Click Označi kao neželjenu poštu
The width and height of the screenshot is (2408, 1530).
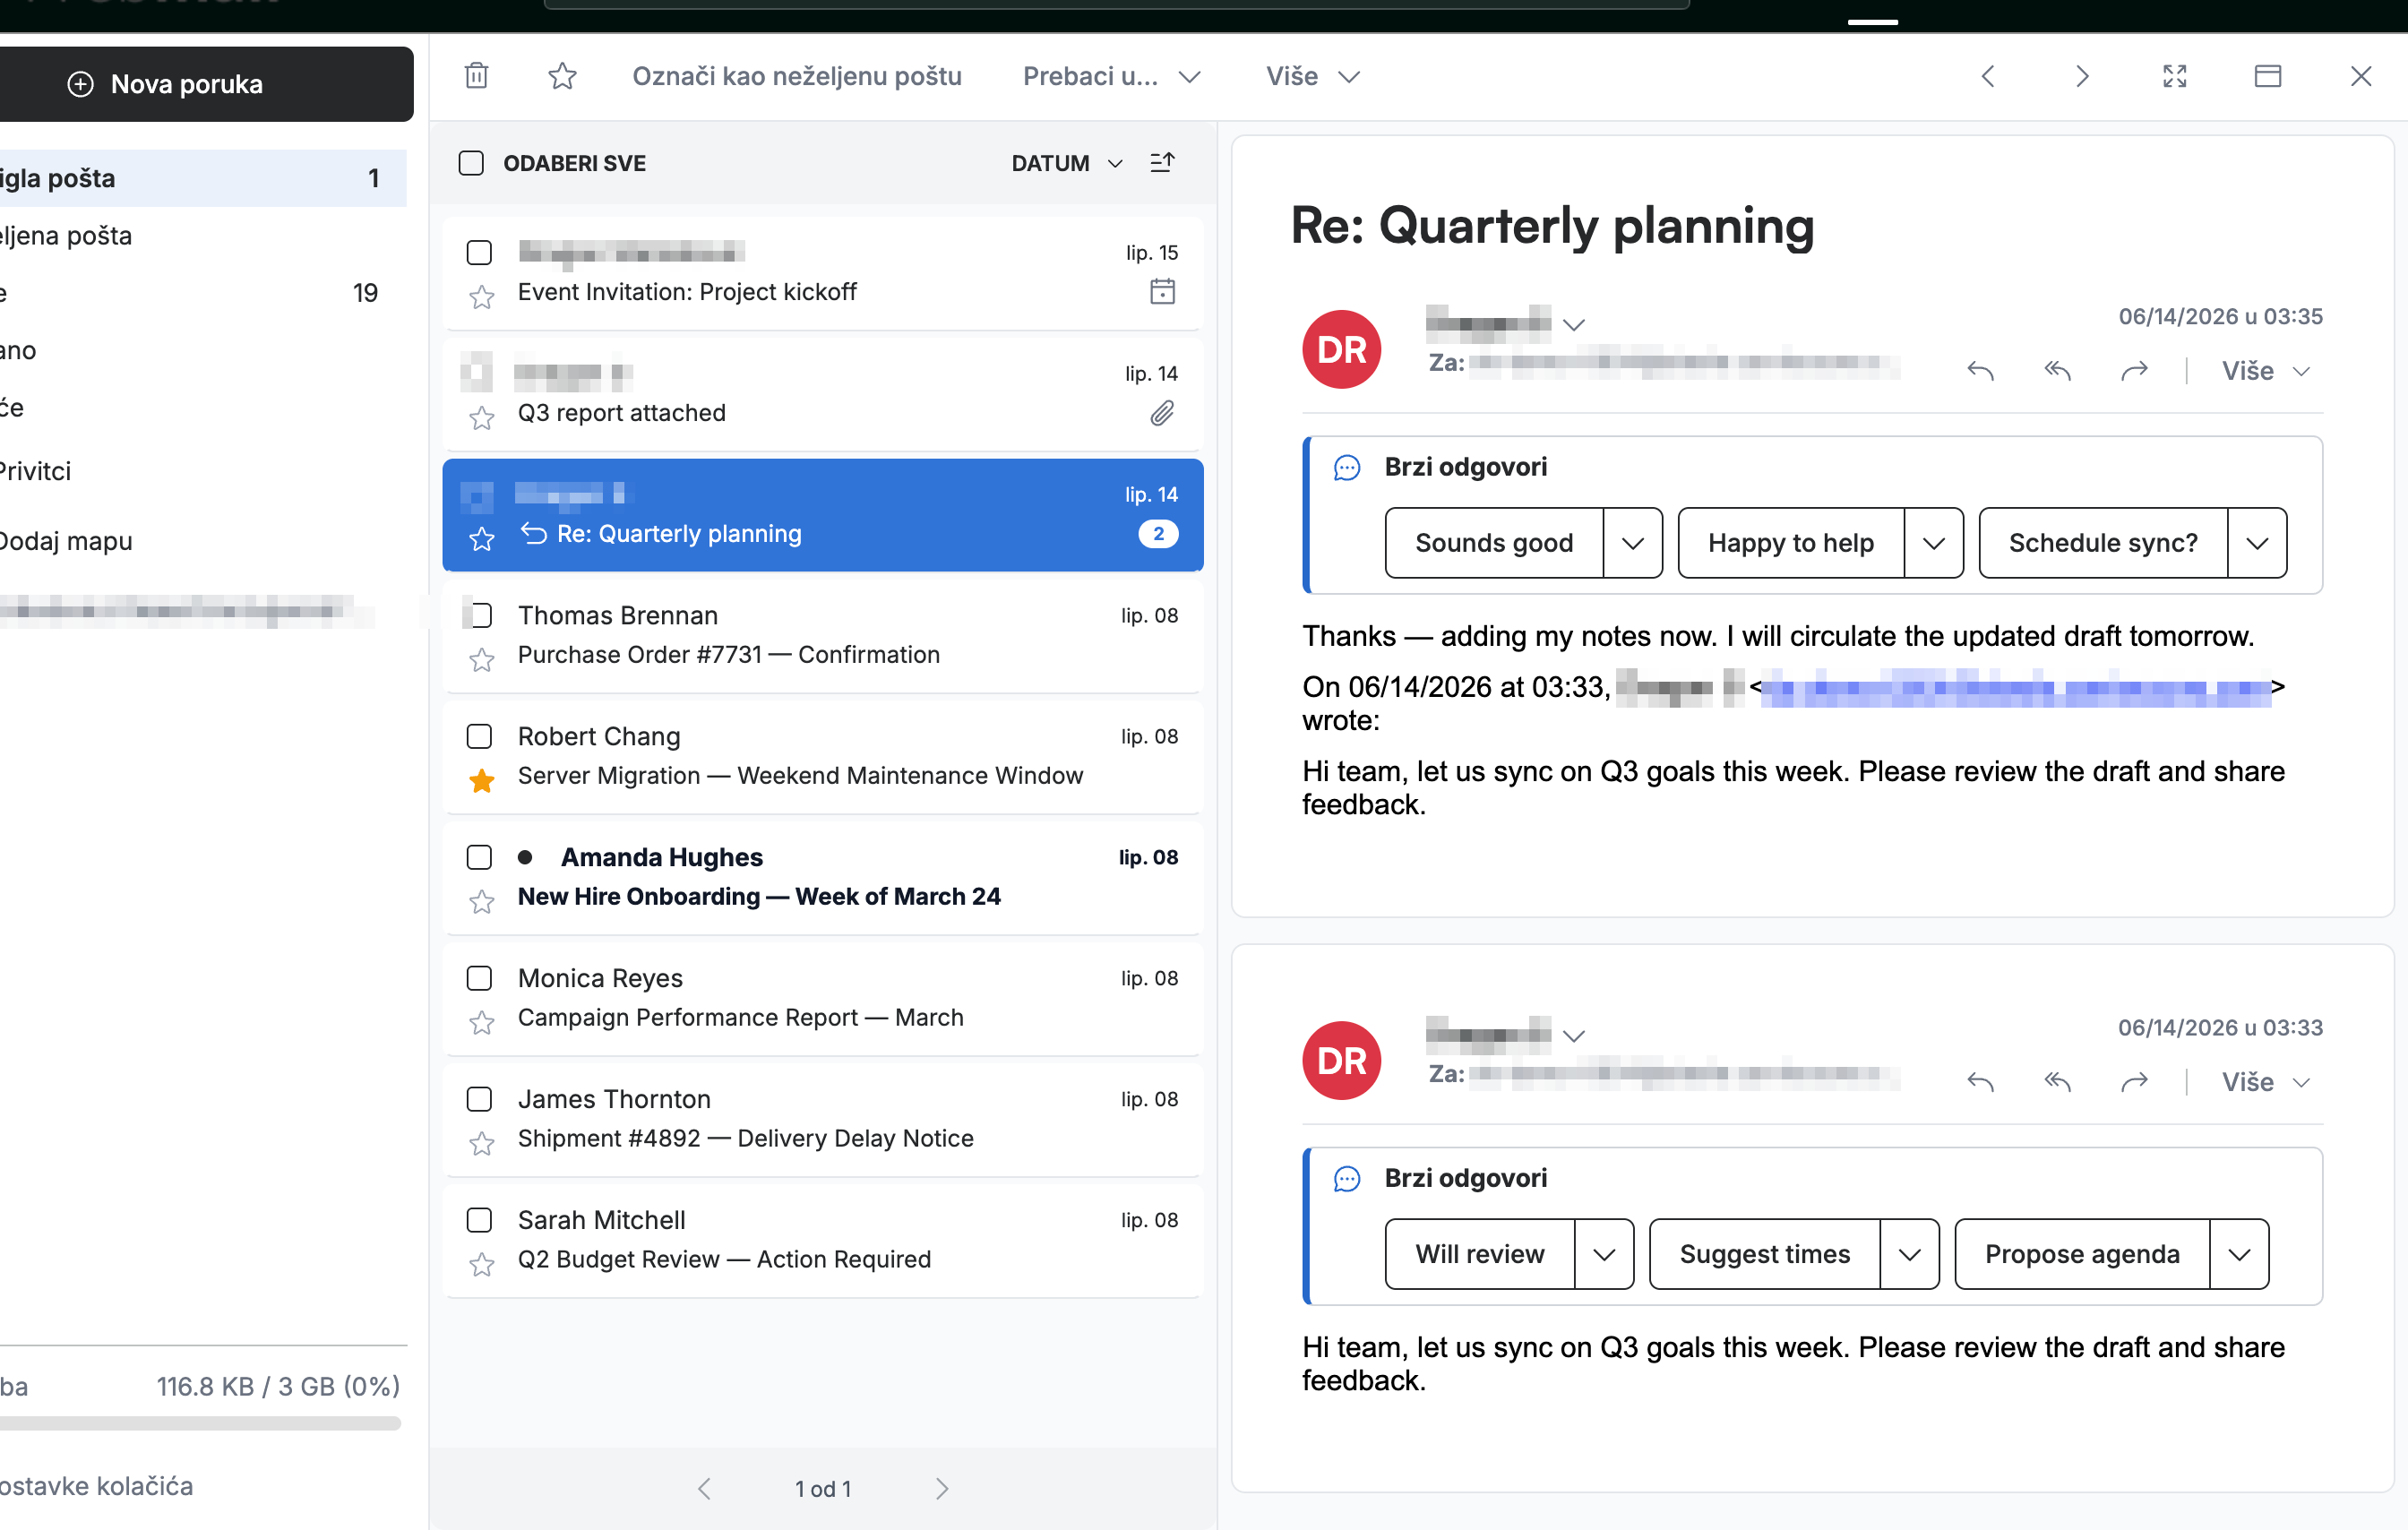(797, 76)
